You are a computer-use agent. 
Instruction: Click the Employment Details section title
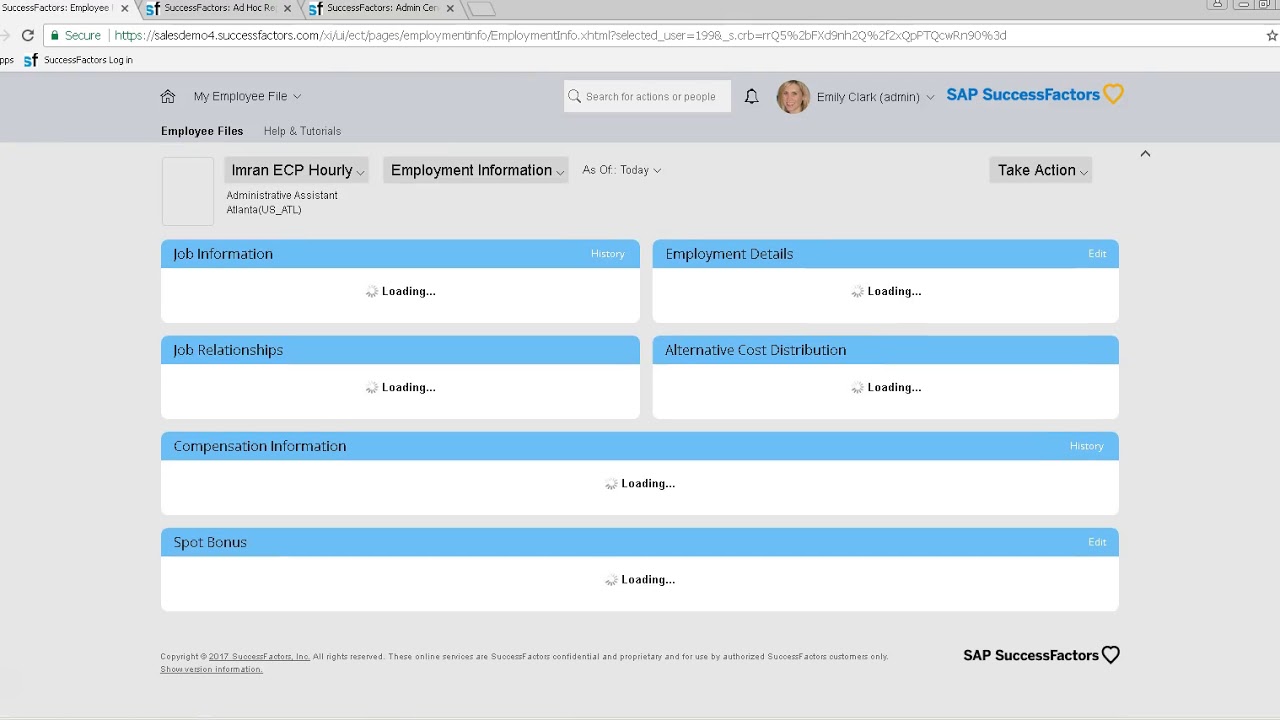729,254
